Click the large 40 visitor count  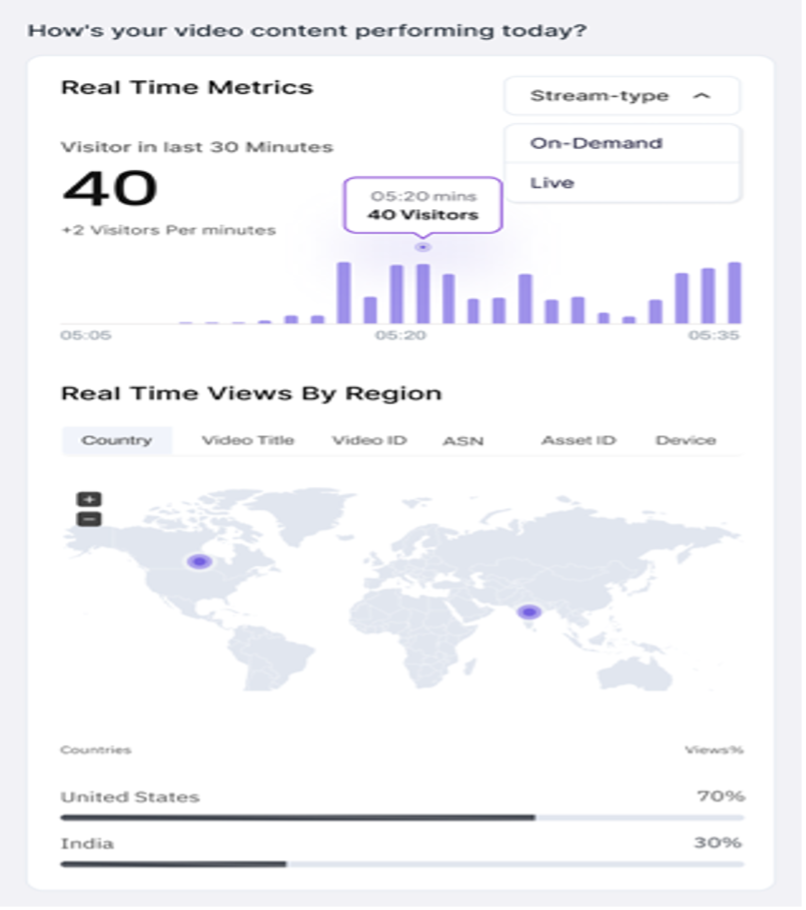coord(110,188)
